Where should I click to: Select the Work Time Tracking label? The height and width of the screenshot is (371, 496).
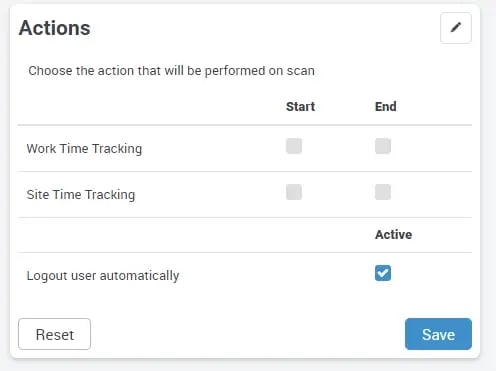coord(84,149)
